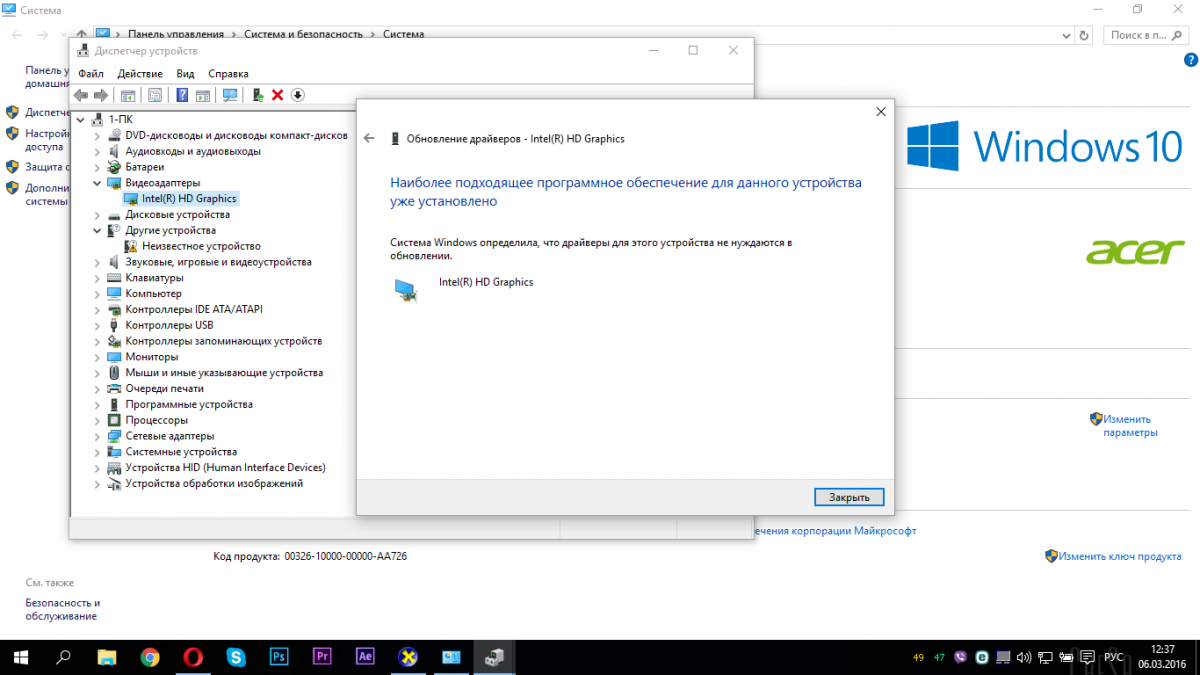Click the Изменить ключ продукта link
This screenshot has height=675, width=1200.
1120,556
